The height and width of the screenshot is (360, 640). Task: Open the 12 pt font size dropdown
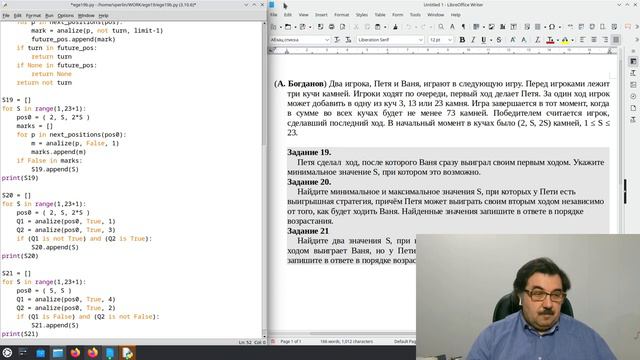pyautogui.click(x=450, y=40)
